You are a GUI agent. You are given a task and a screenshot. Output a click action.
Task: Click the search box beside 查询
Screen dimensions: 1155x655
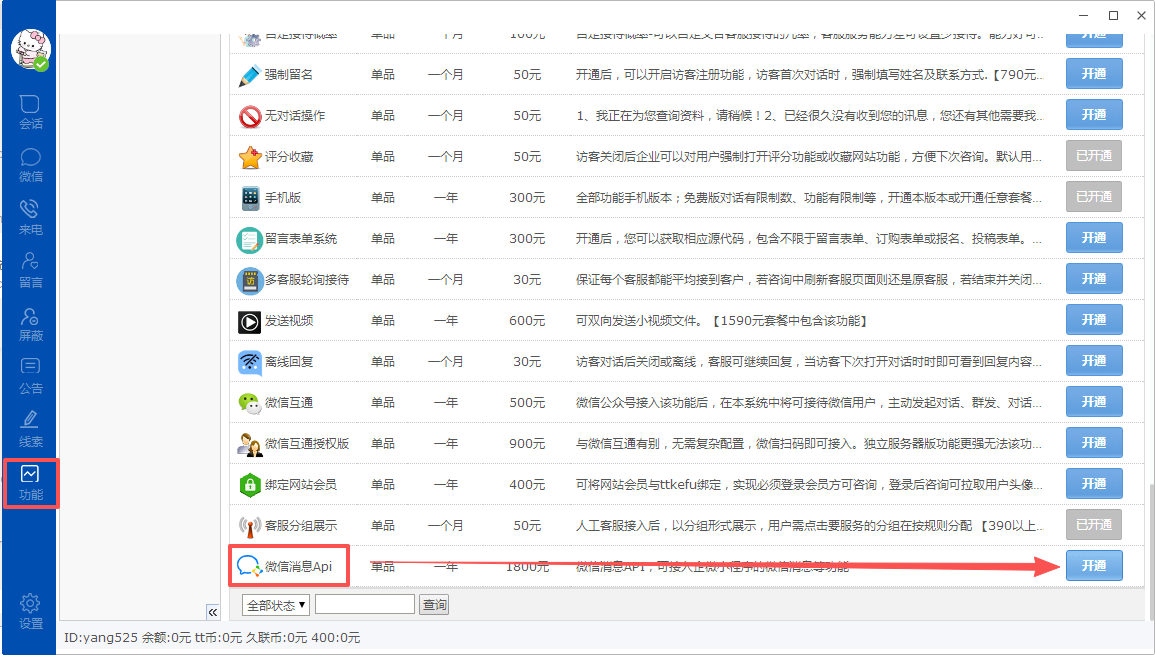(365, 605)
